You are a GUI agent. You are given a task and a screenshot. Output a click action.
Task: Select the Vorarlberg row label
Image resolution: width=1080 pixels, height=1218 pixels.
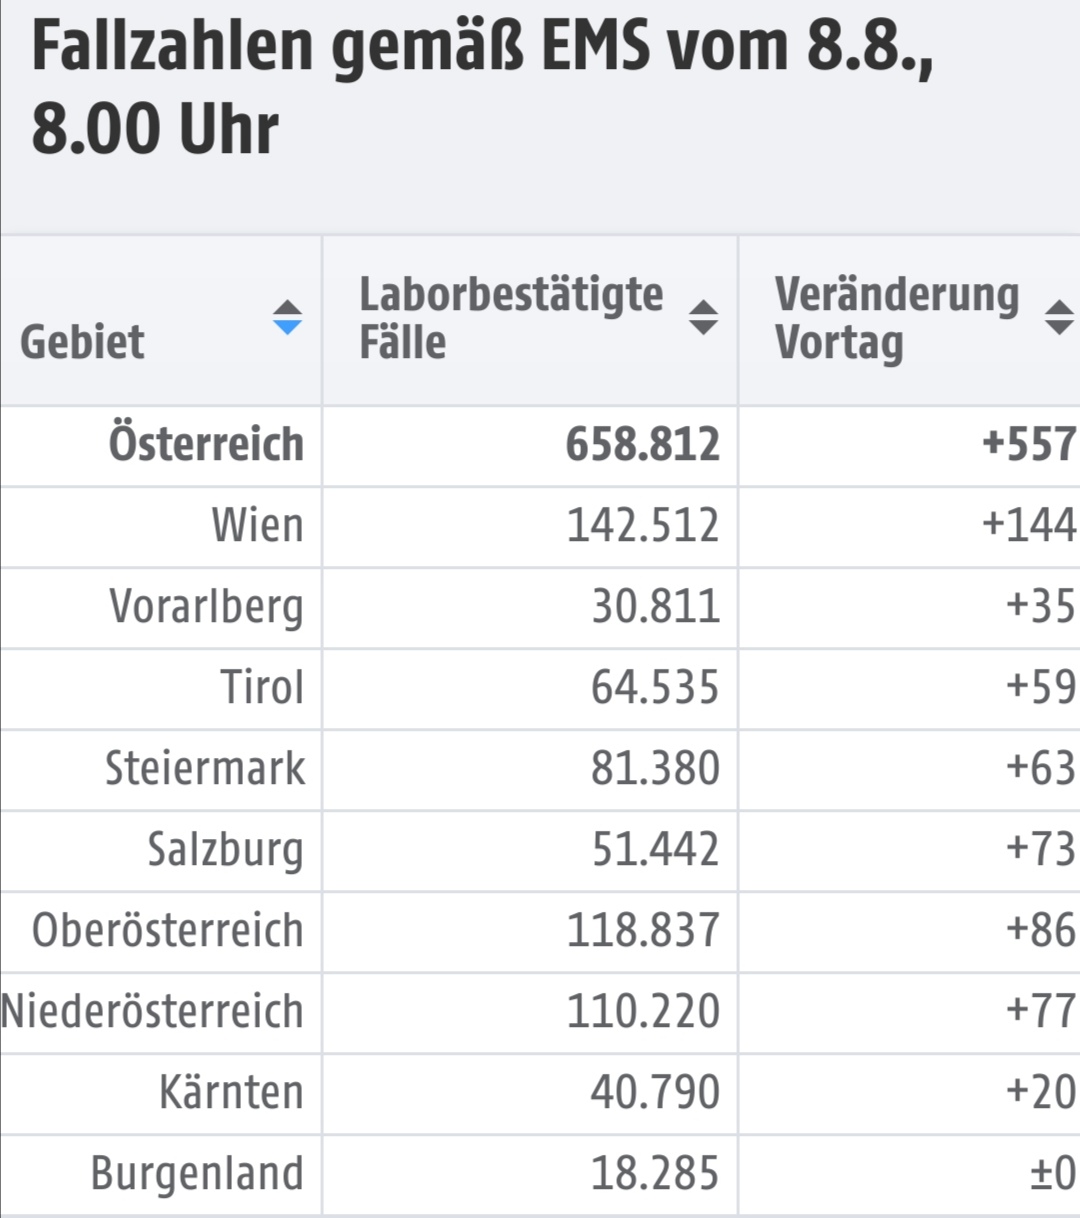206,608
